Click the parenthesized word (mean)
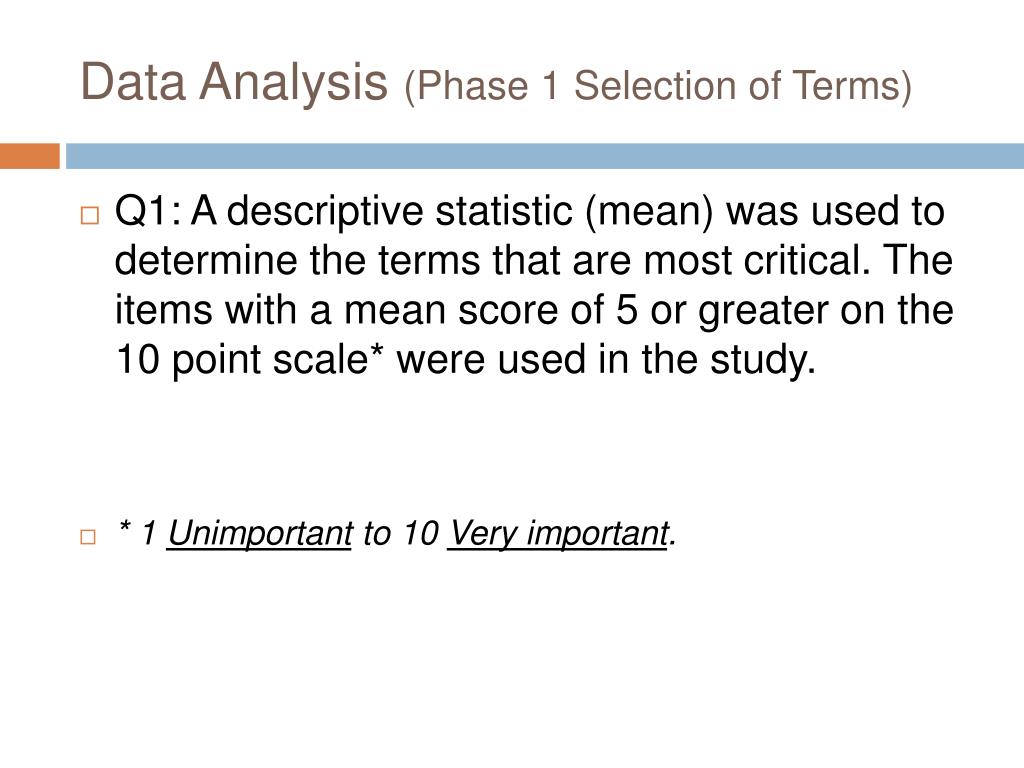The width and height of the screenshot is (1024, 768). (649, 213)
